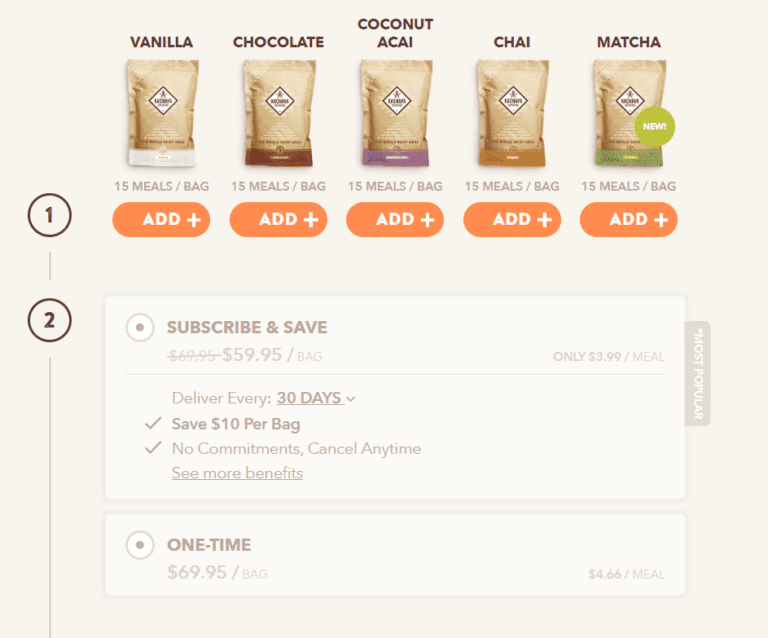Add a Vanilla bag
The width and height of the screenshot is (768, 638).
[x=162, y=220]
